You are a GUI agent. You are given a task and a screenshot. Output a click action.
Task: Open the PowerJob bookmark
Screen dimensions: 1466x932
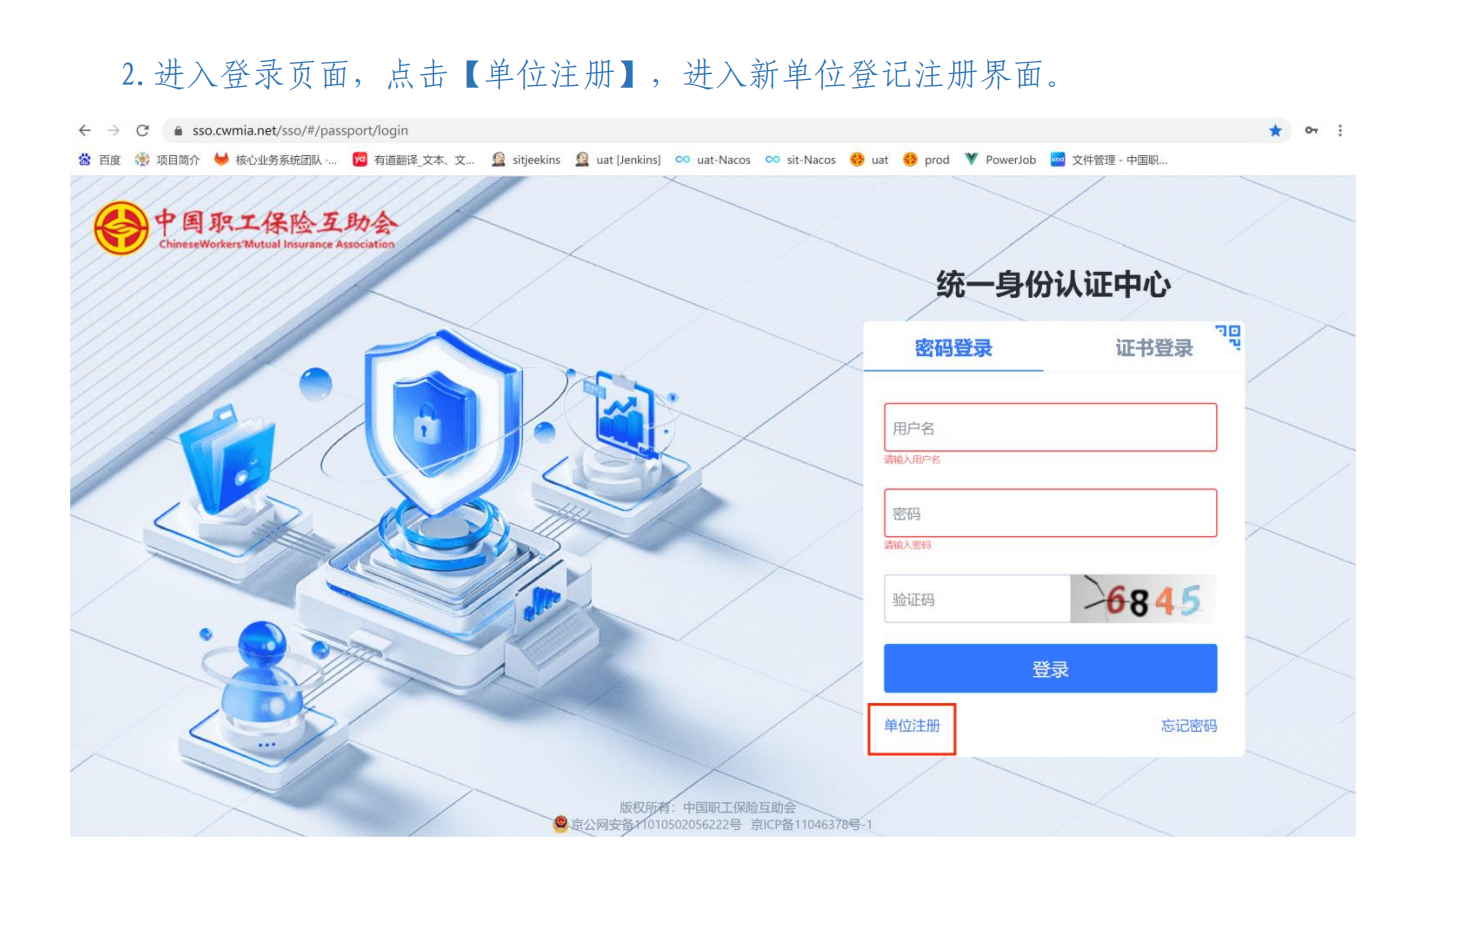click(1000, 160)
